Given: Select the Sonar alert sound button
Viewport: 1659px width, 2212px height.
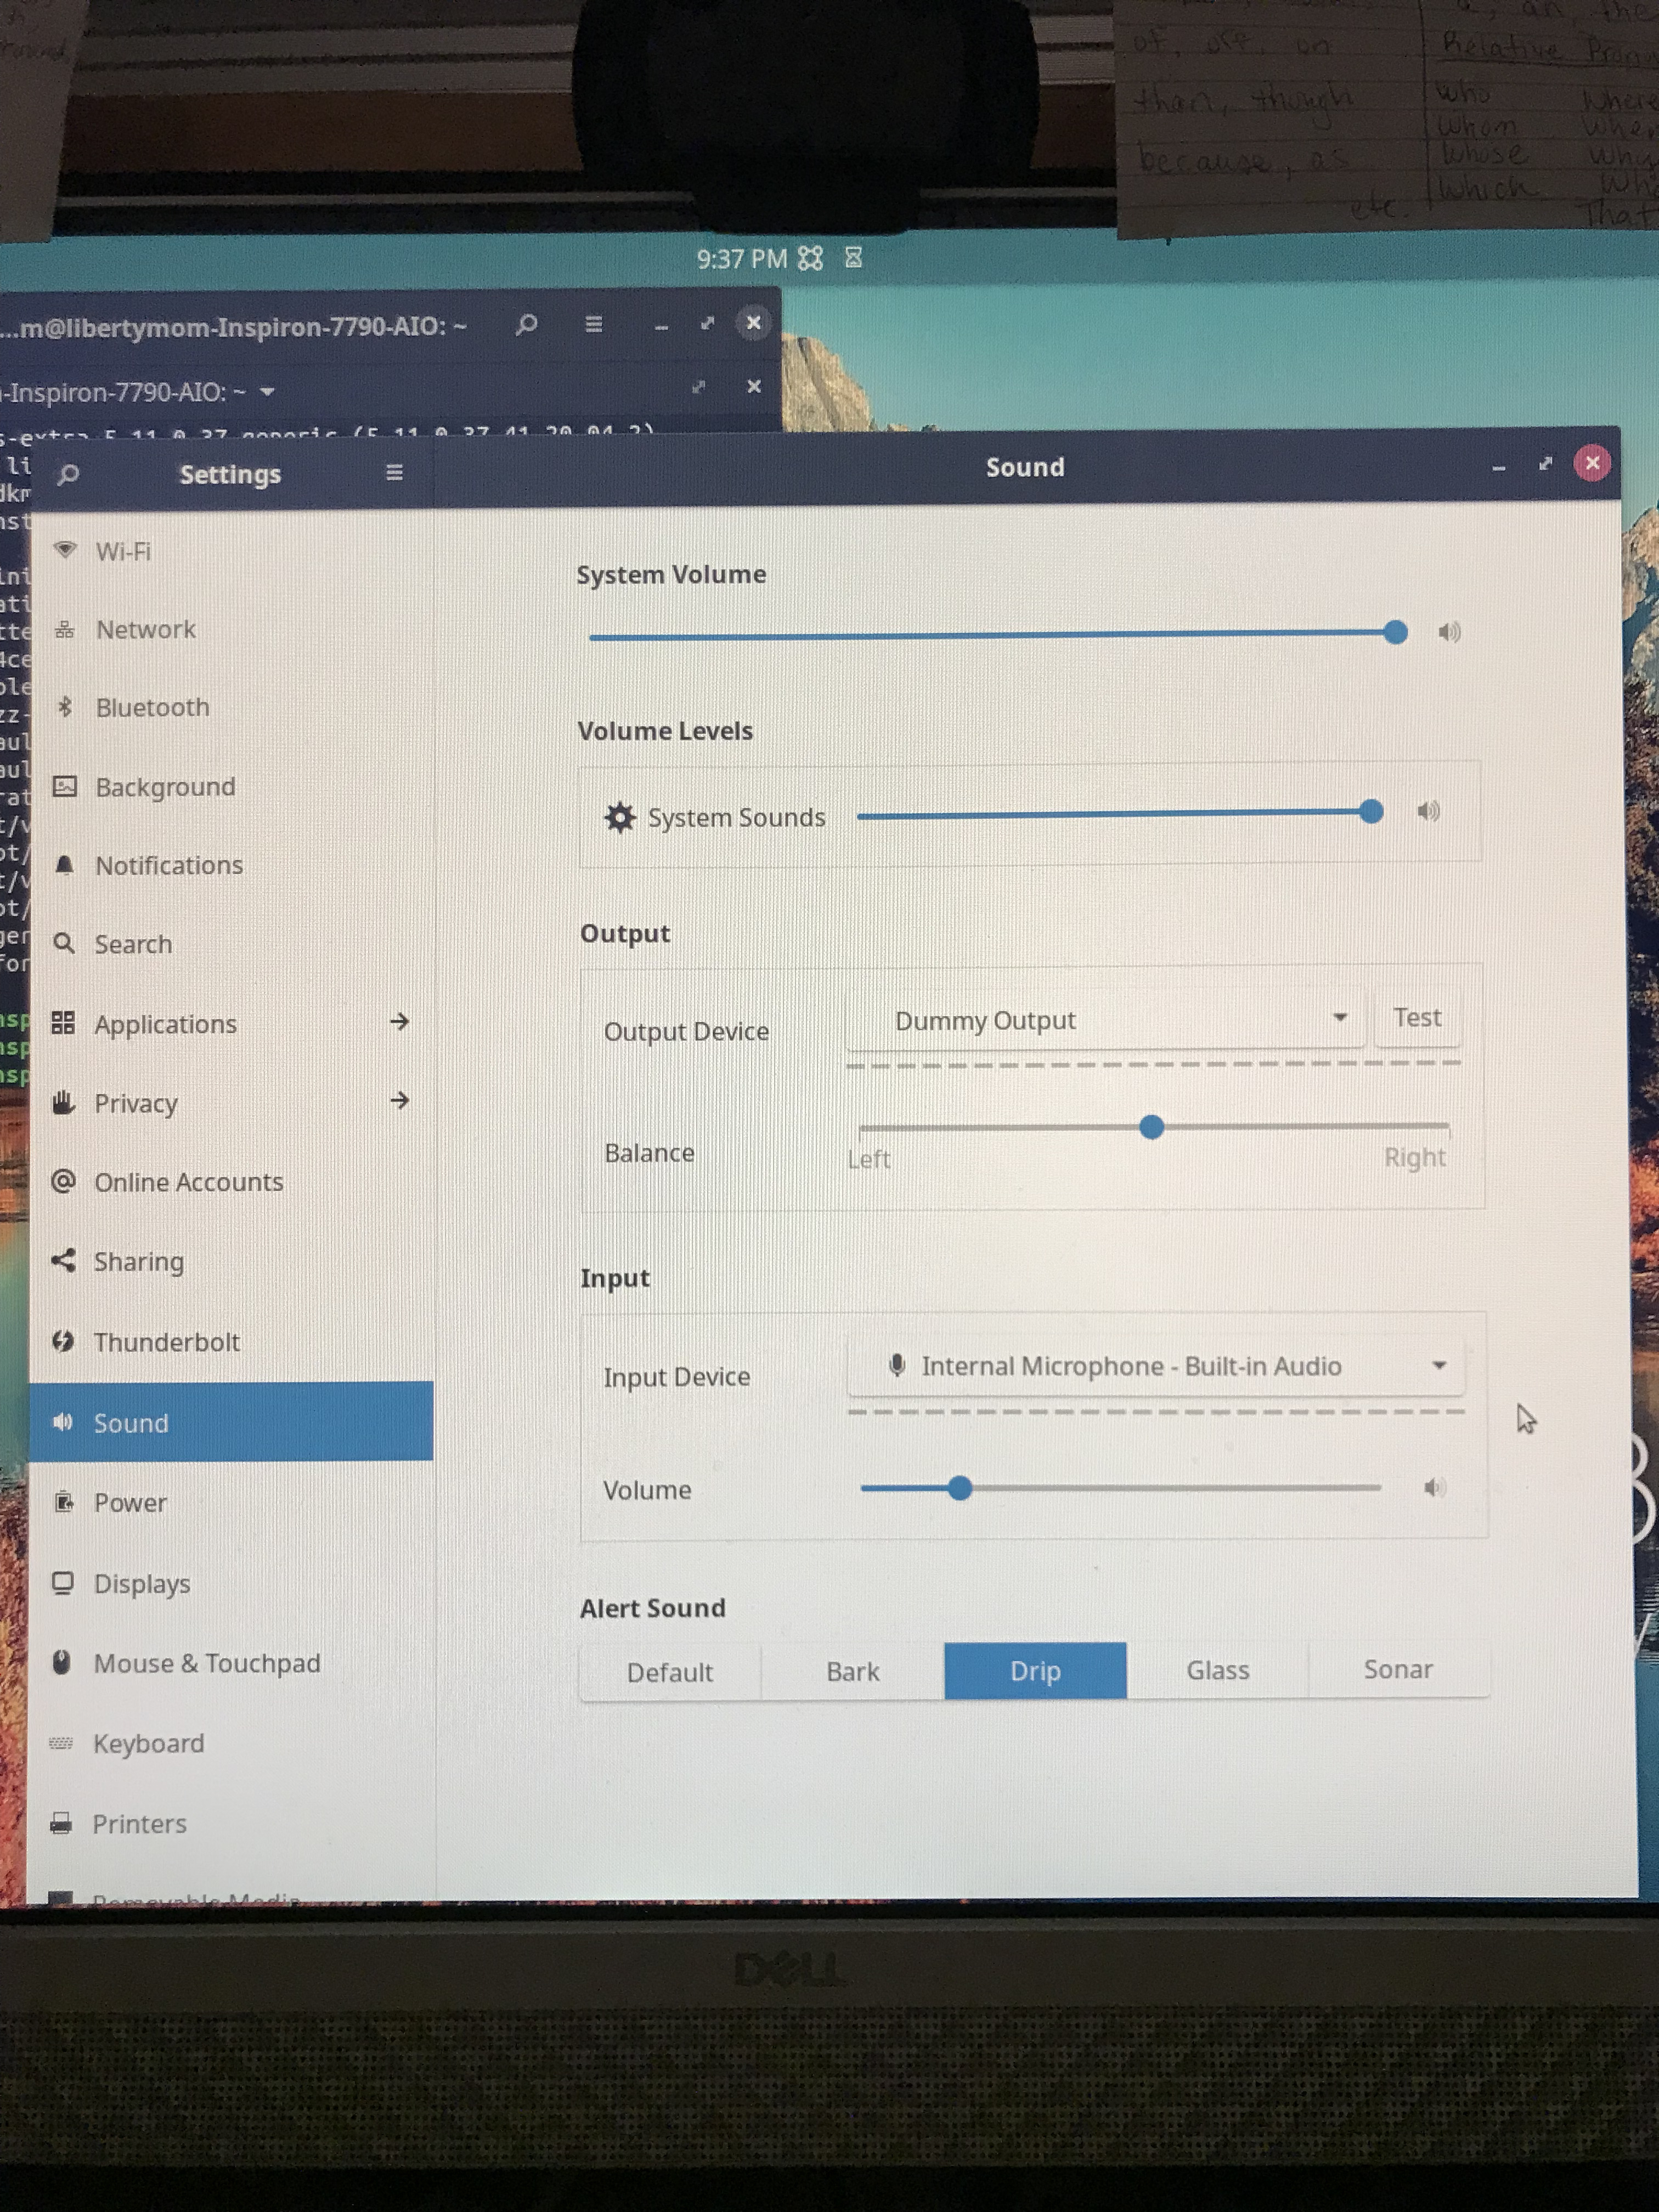Looking at the screenshot, I should (1397, 1668).
